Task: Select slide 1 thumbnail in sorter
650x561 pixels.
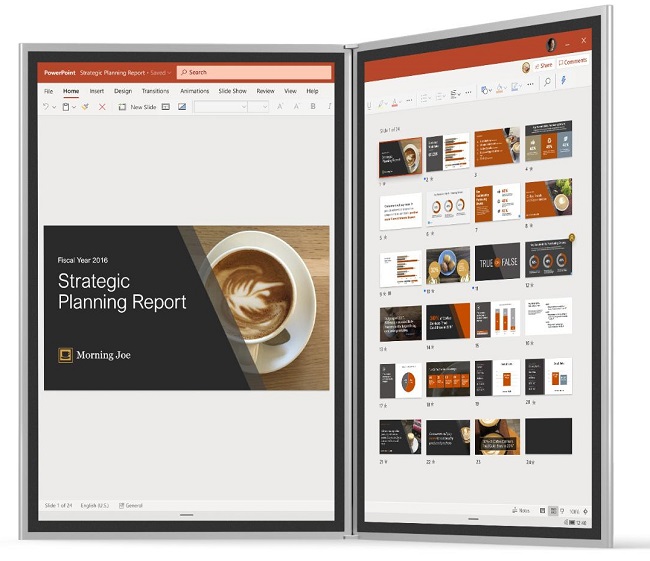Action: pyautogui.click(x=400, y=157)
